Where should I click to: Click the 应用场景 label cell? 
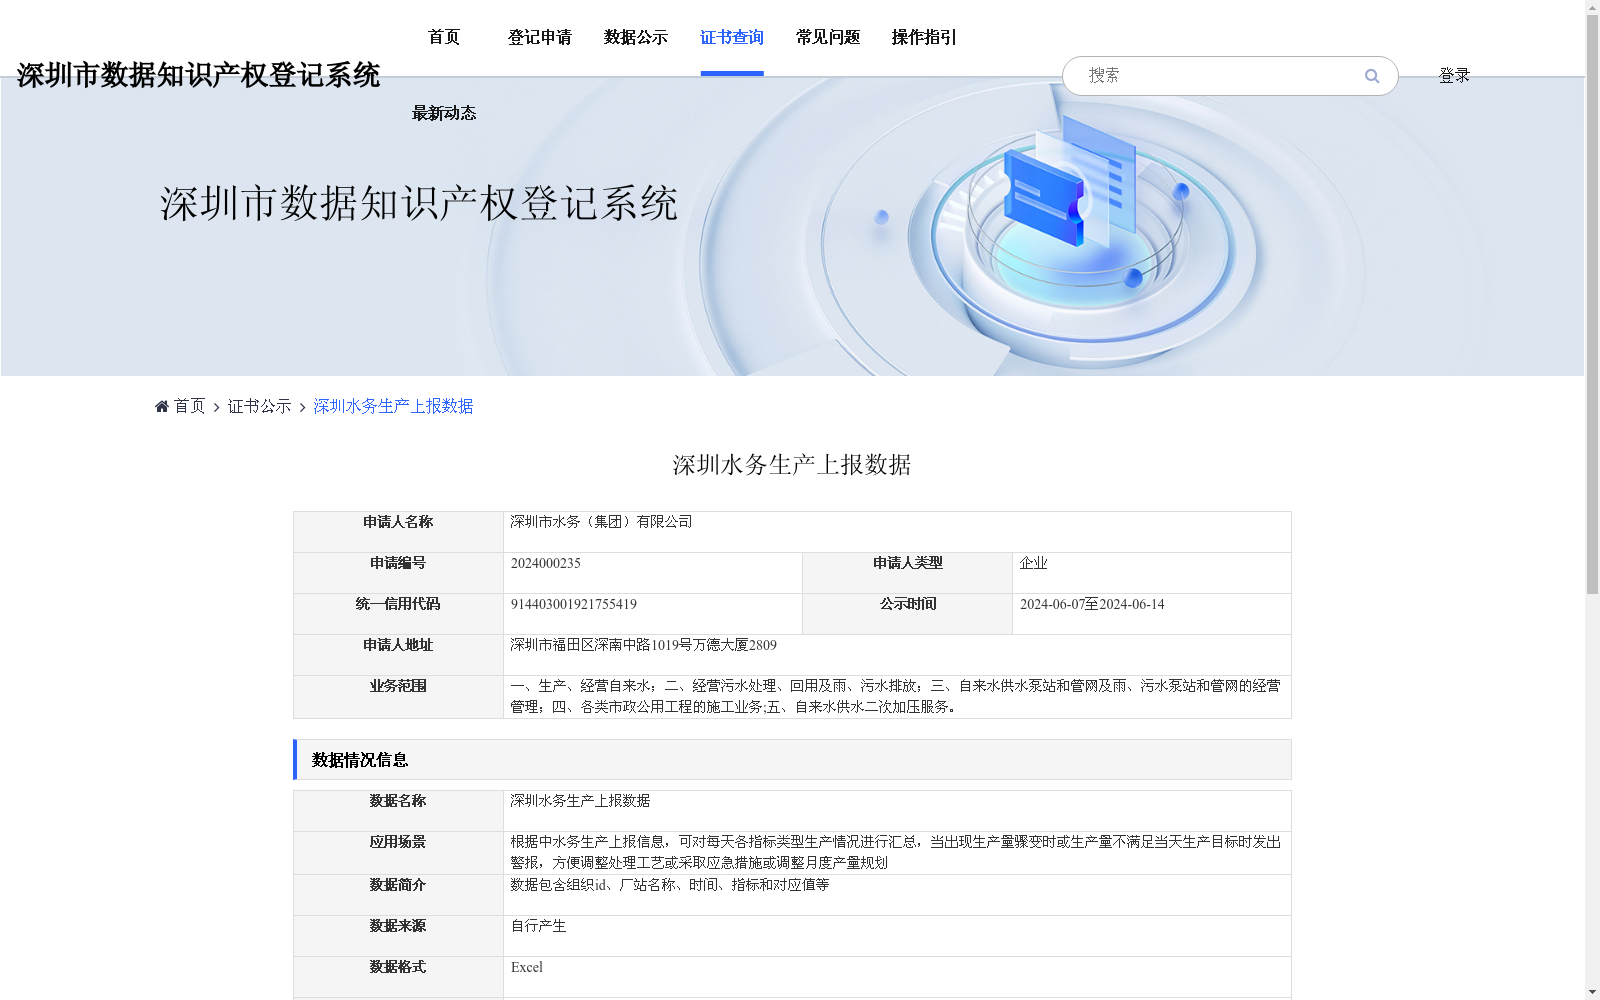(398, 853)
